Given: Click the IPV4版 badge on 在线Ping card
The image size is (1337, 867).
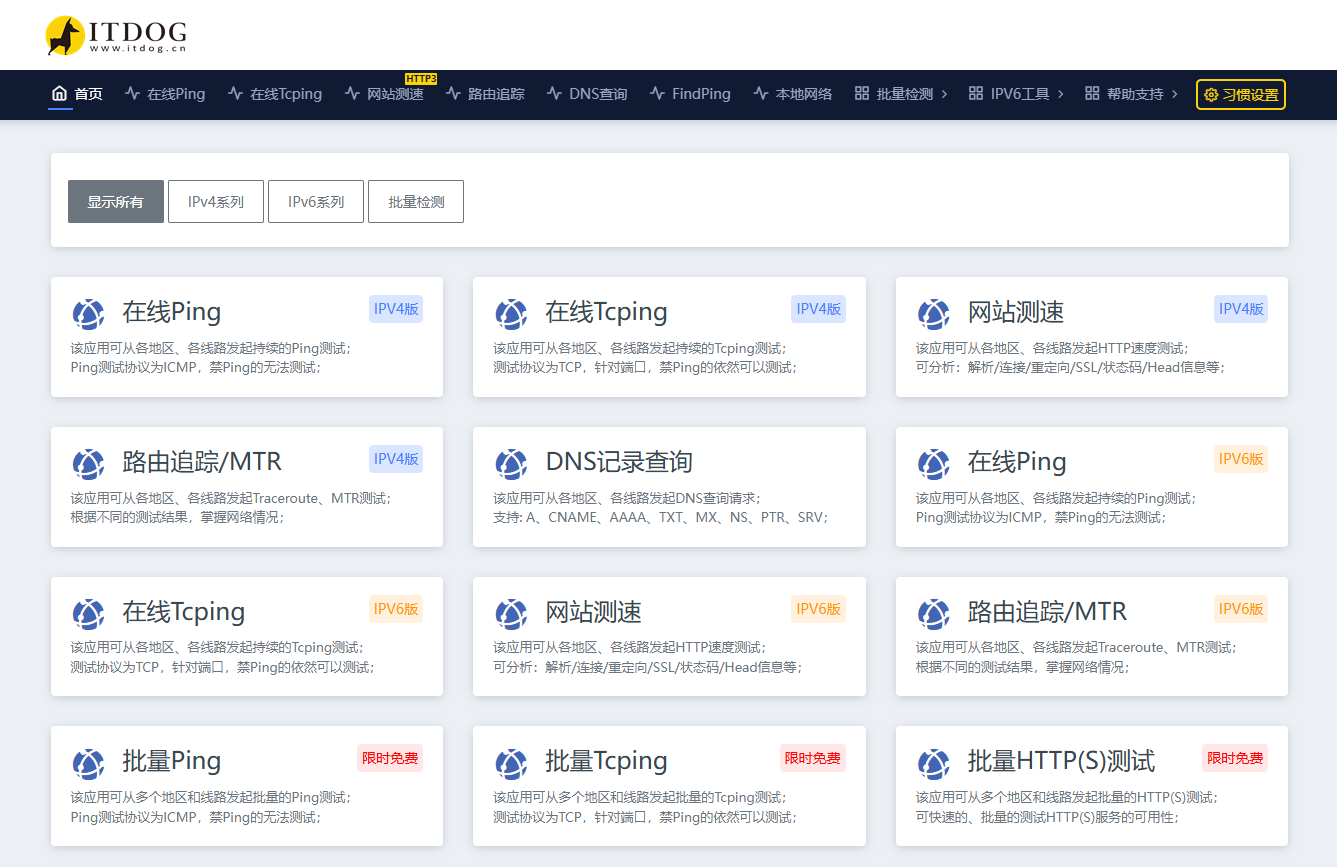Looking at the screenshot, I should pyautogui.click(x=396, y=309).
